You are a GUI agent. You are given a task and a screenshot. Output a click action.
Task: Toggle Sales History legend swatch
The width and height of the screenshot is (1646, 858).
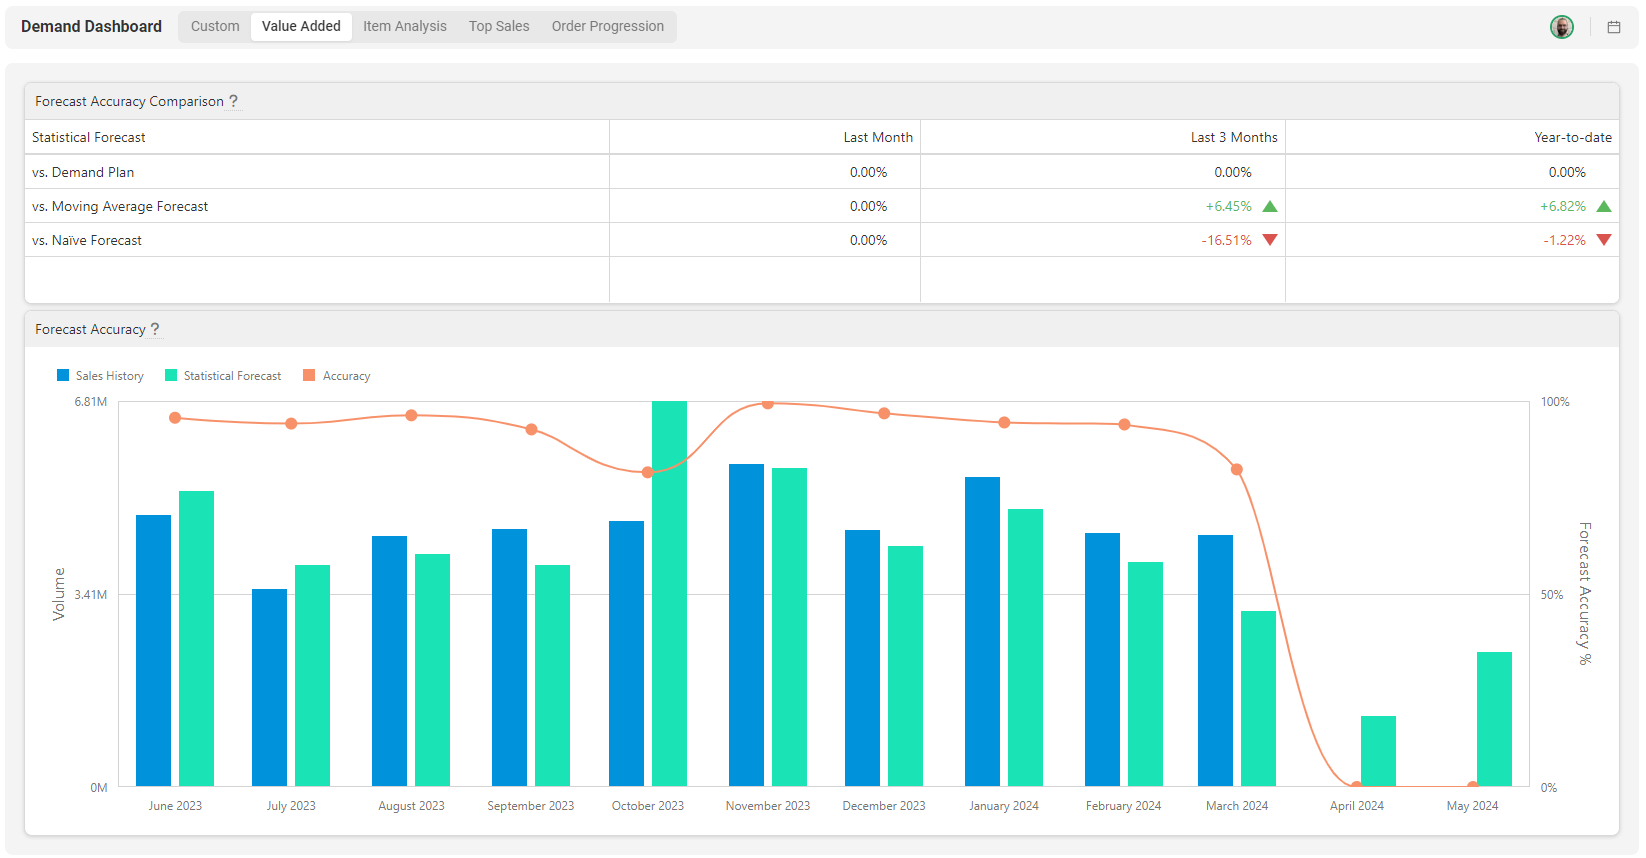coord(63,375)
